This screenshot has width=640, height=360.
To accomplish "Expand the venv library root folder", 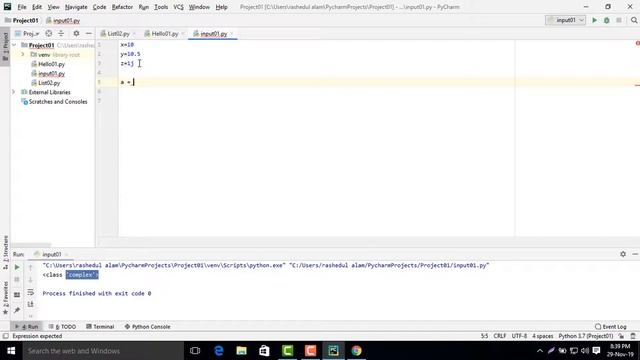I will (23, 54).
